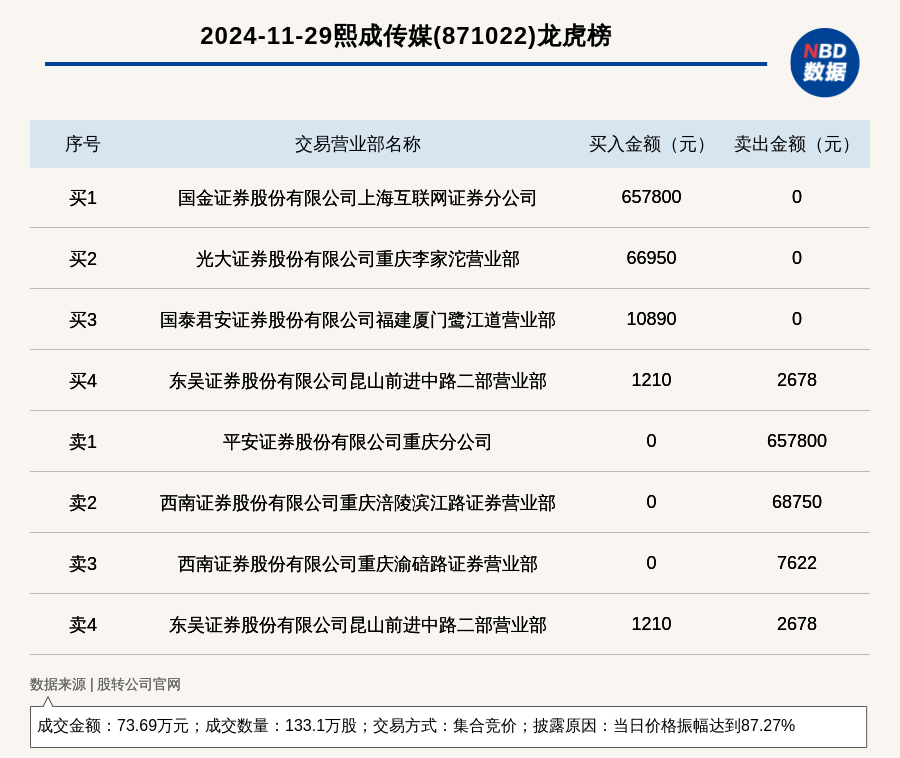Click the 成交数量：133.1万股 summary text
This screenshot has height=758, width=900.
(281, 726)
